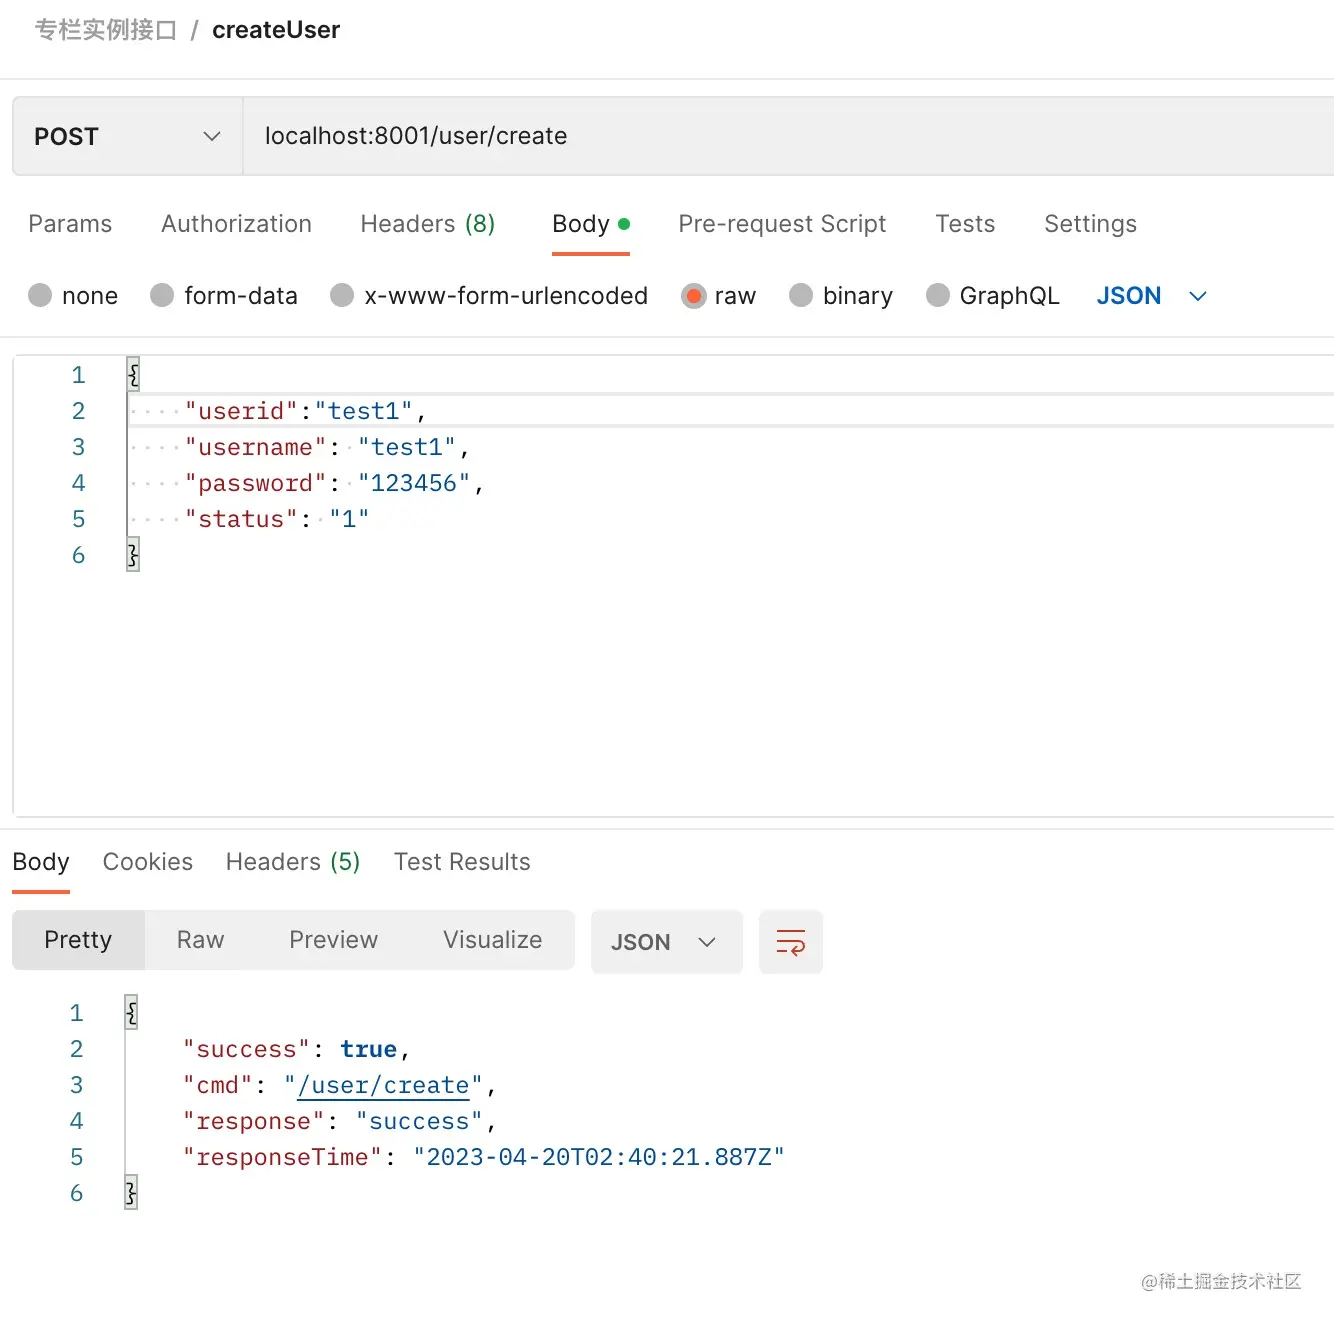Open request Settings tab
Screen dimensions: 1334x1324
[1090, 224]
